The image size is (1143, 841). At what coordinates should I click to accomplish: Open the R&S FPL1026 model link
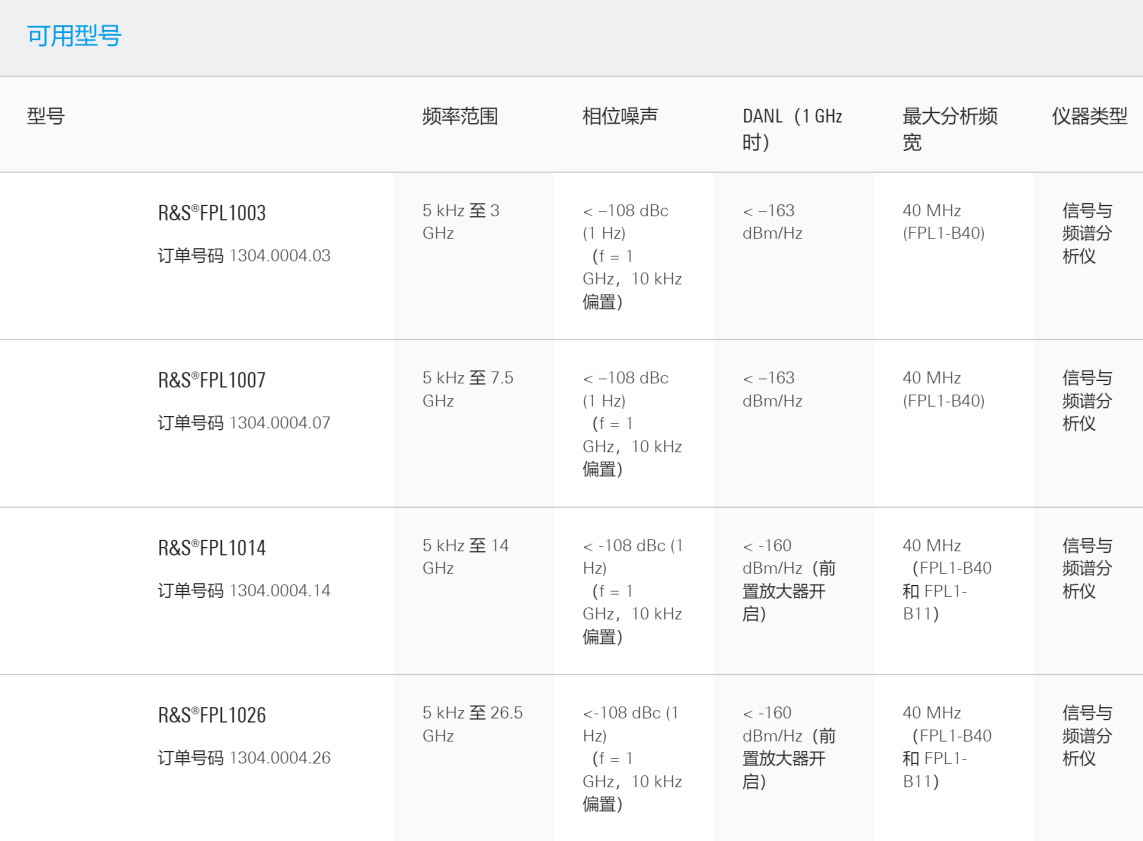tap(212, 715)
